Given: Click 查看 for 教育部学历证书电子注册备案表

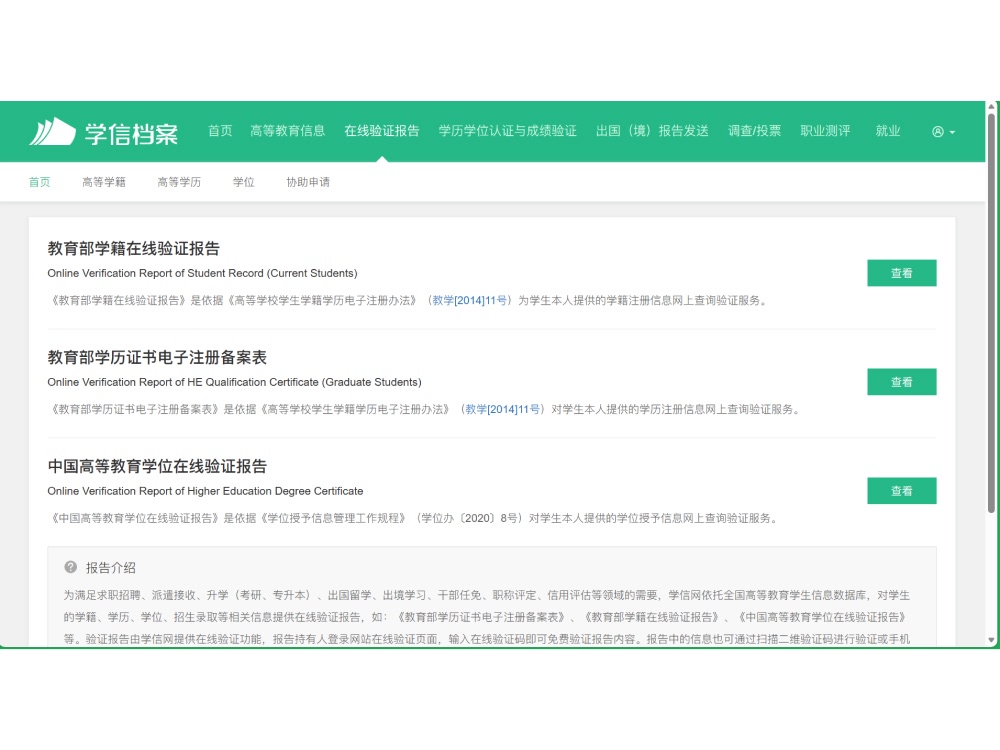Looking at the screenshot, I should (x=902, y=382).
